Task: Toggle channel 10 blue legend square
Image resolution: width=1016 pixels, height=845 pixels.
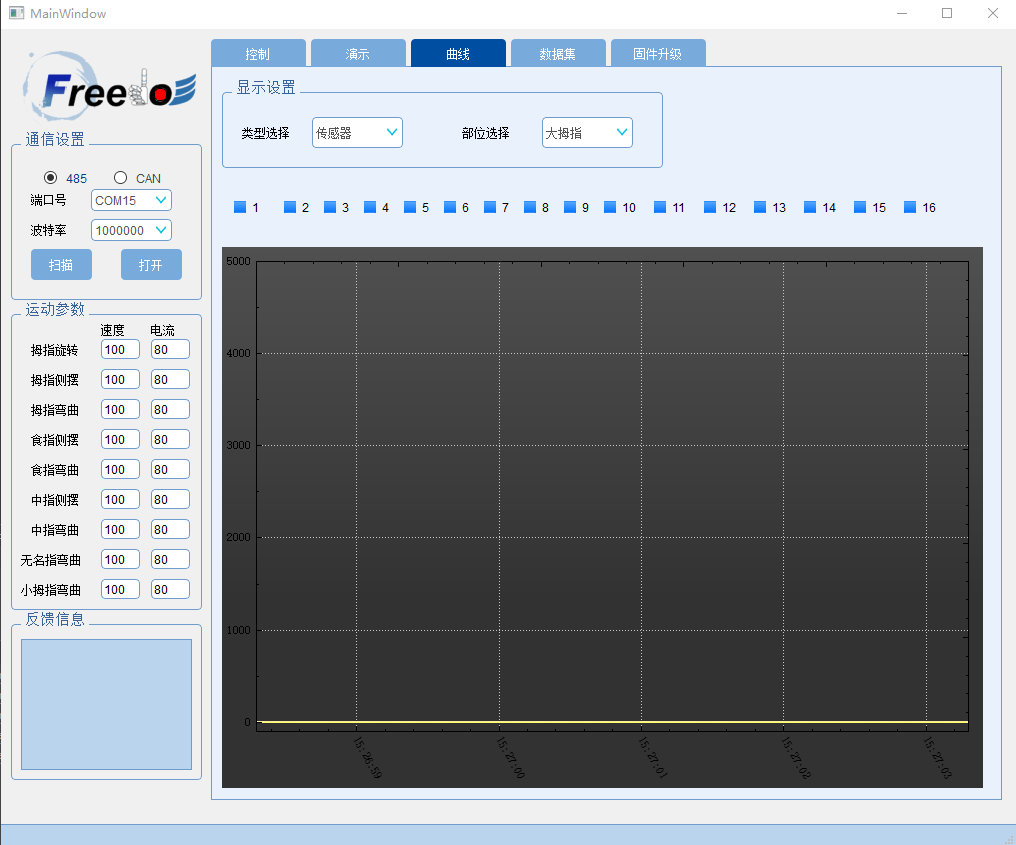Action: pos(610,207)
